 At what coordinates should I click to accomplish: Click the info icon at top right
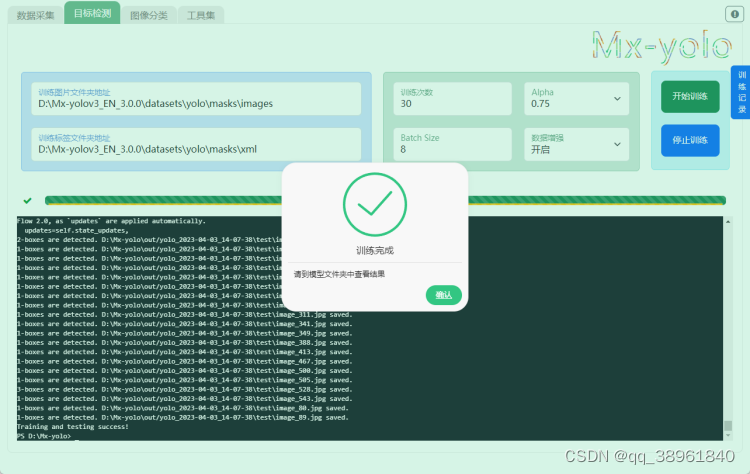[734, 14]
